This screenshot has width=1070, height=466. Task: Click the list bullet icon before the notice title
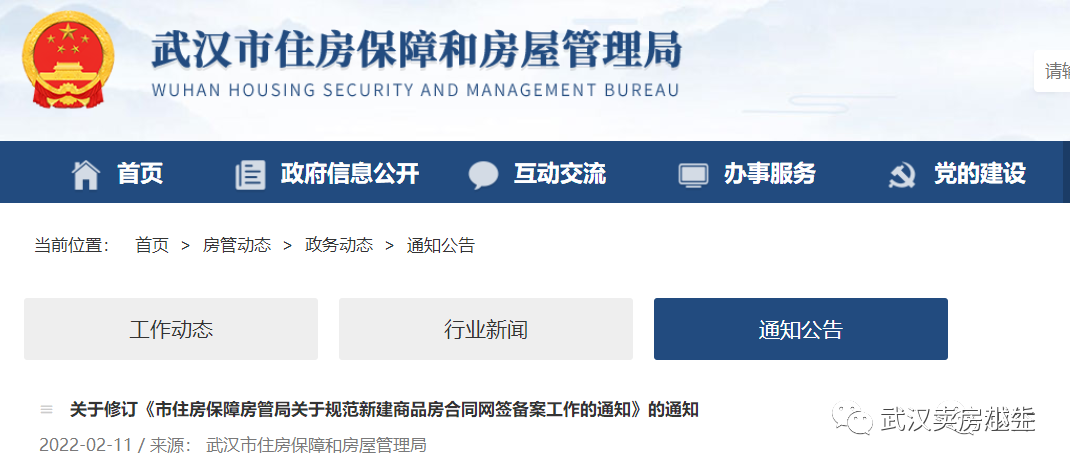(46, 410)
